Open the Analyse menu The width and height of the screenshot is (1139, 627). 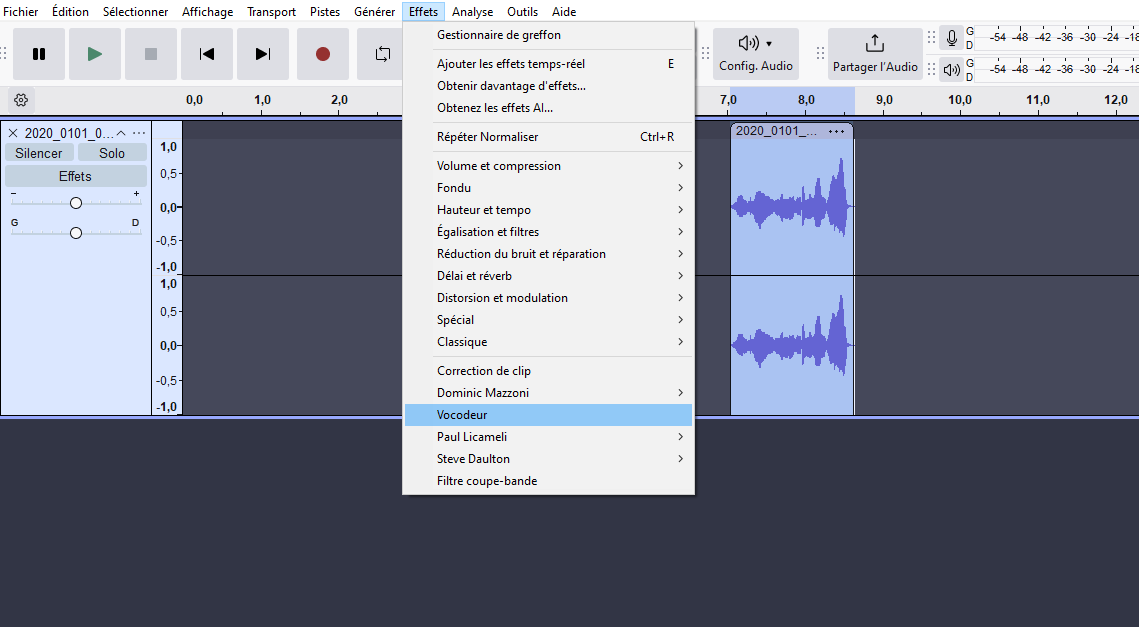472,12
